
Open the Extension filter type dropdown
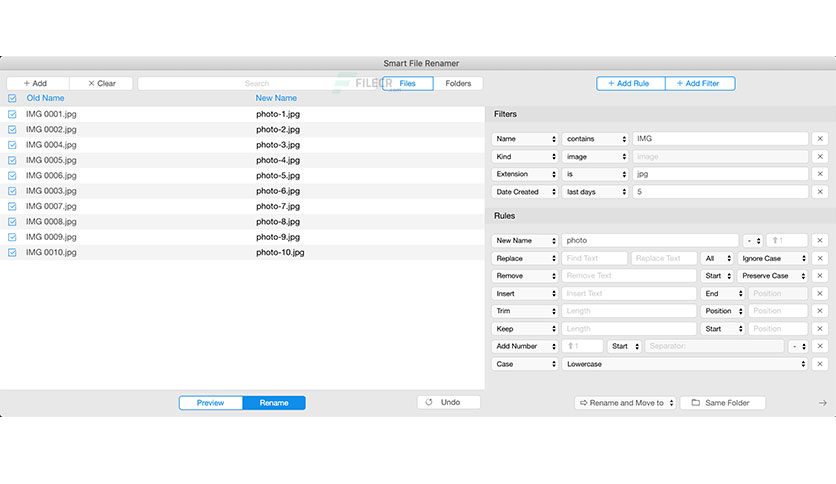525,174
